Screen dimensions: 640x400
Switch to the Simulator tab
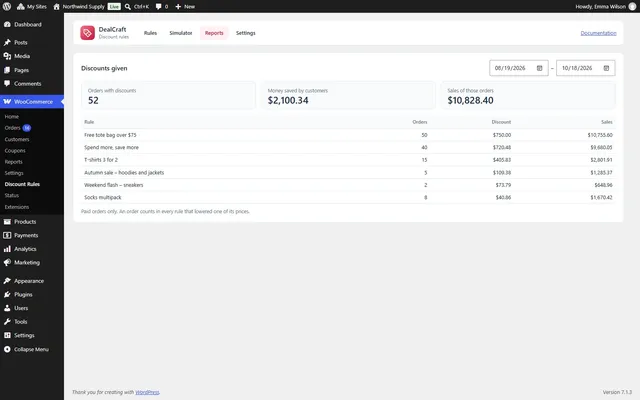point(181,33)
